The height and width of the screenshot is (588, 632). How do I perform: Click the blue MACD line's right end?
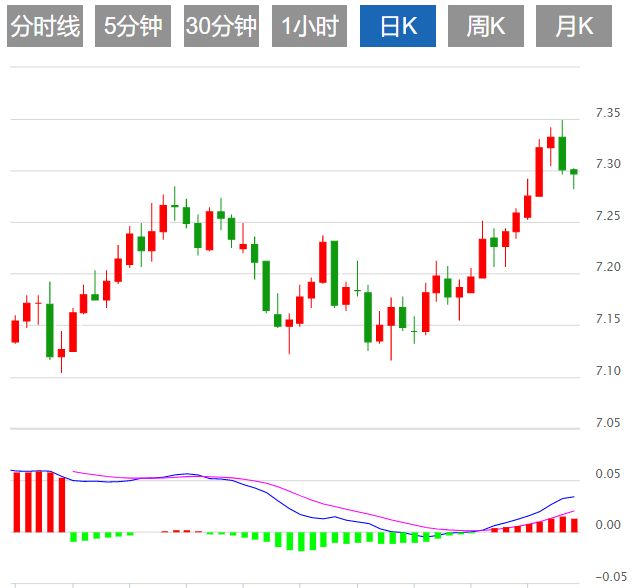pos(573,496)
